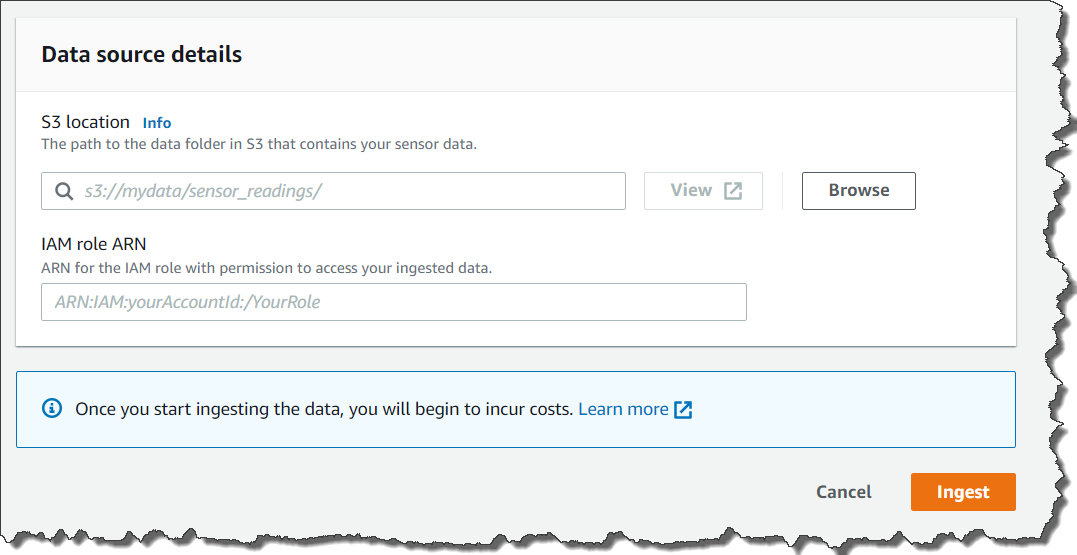Image resolution: width=1077 pixels, height=555 pixels.
Task: Click the S3 location field label
Action: 86,122
